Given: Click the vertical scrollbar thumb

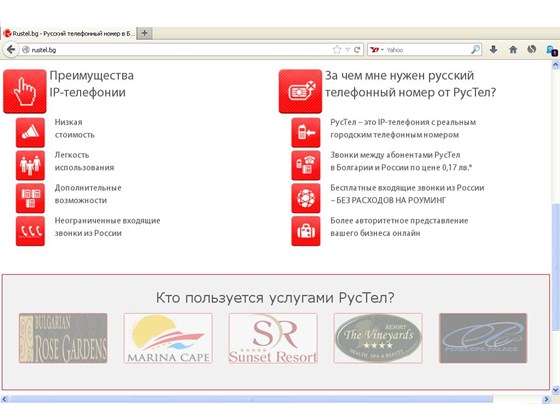Looking at the screenshot, I should click(555, 267).
